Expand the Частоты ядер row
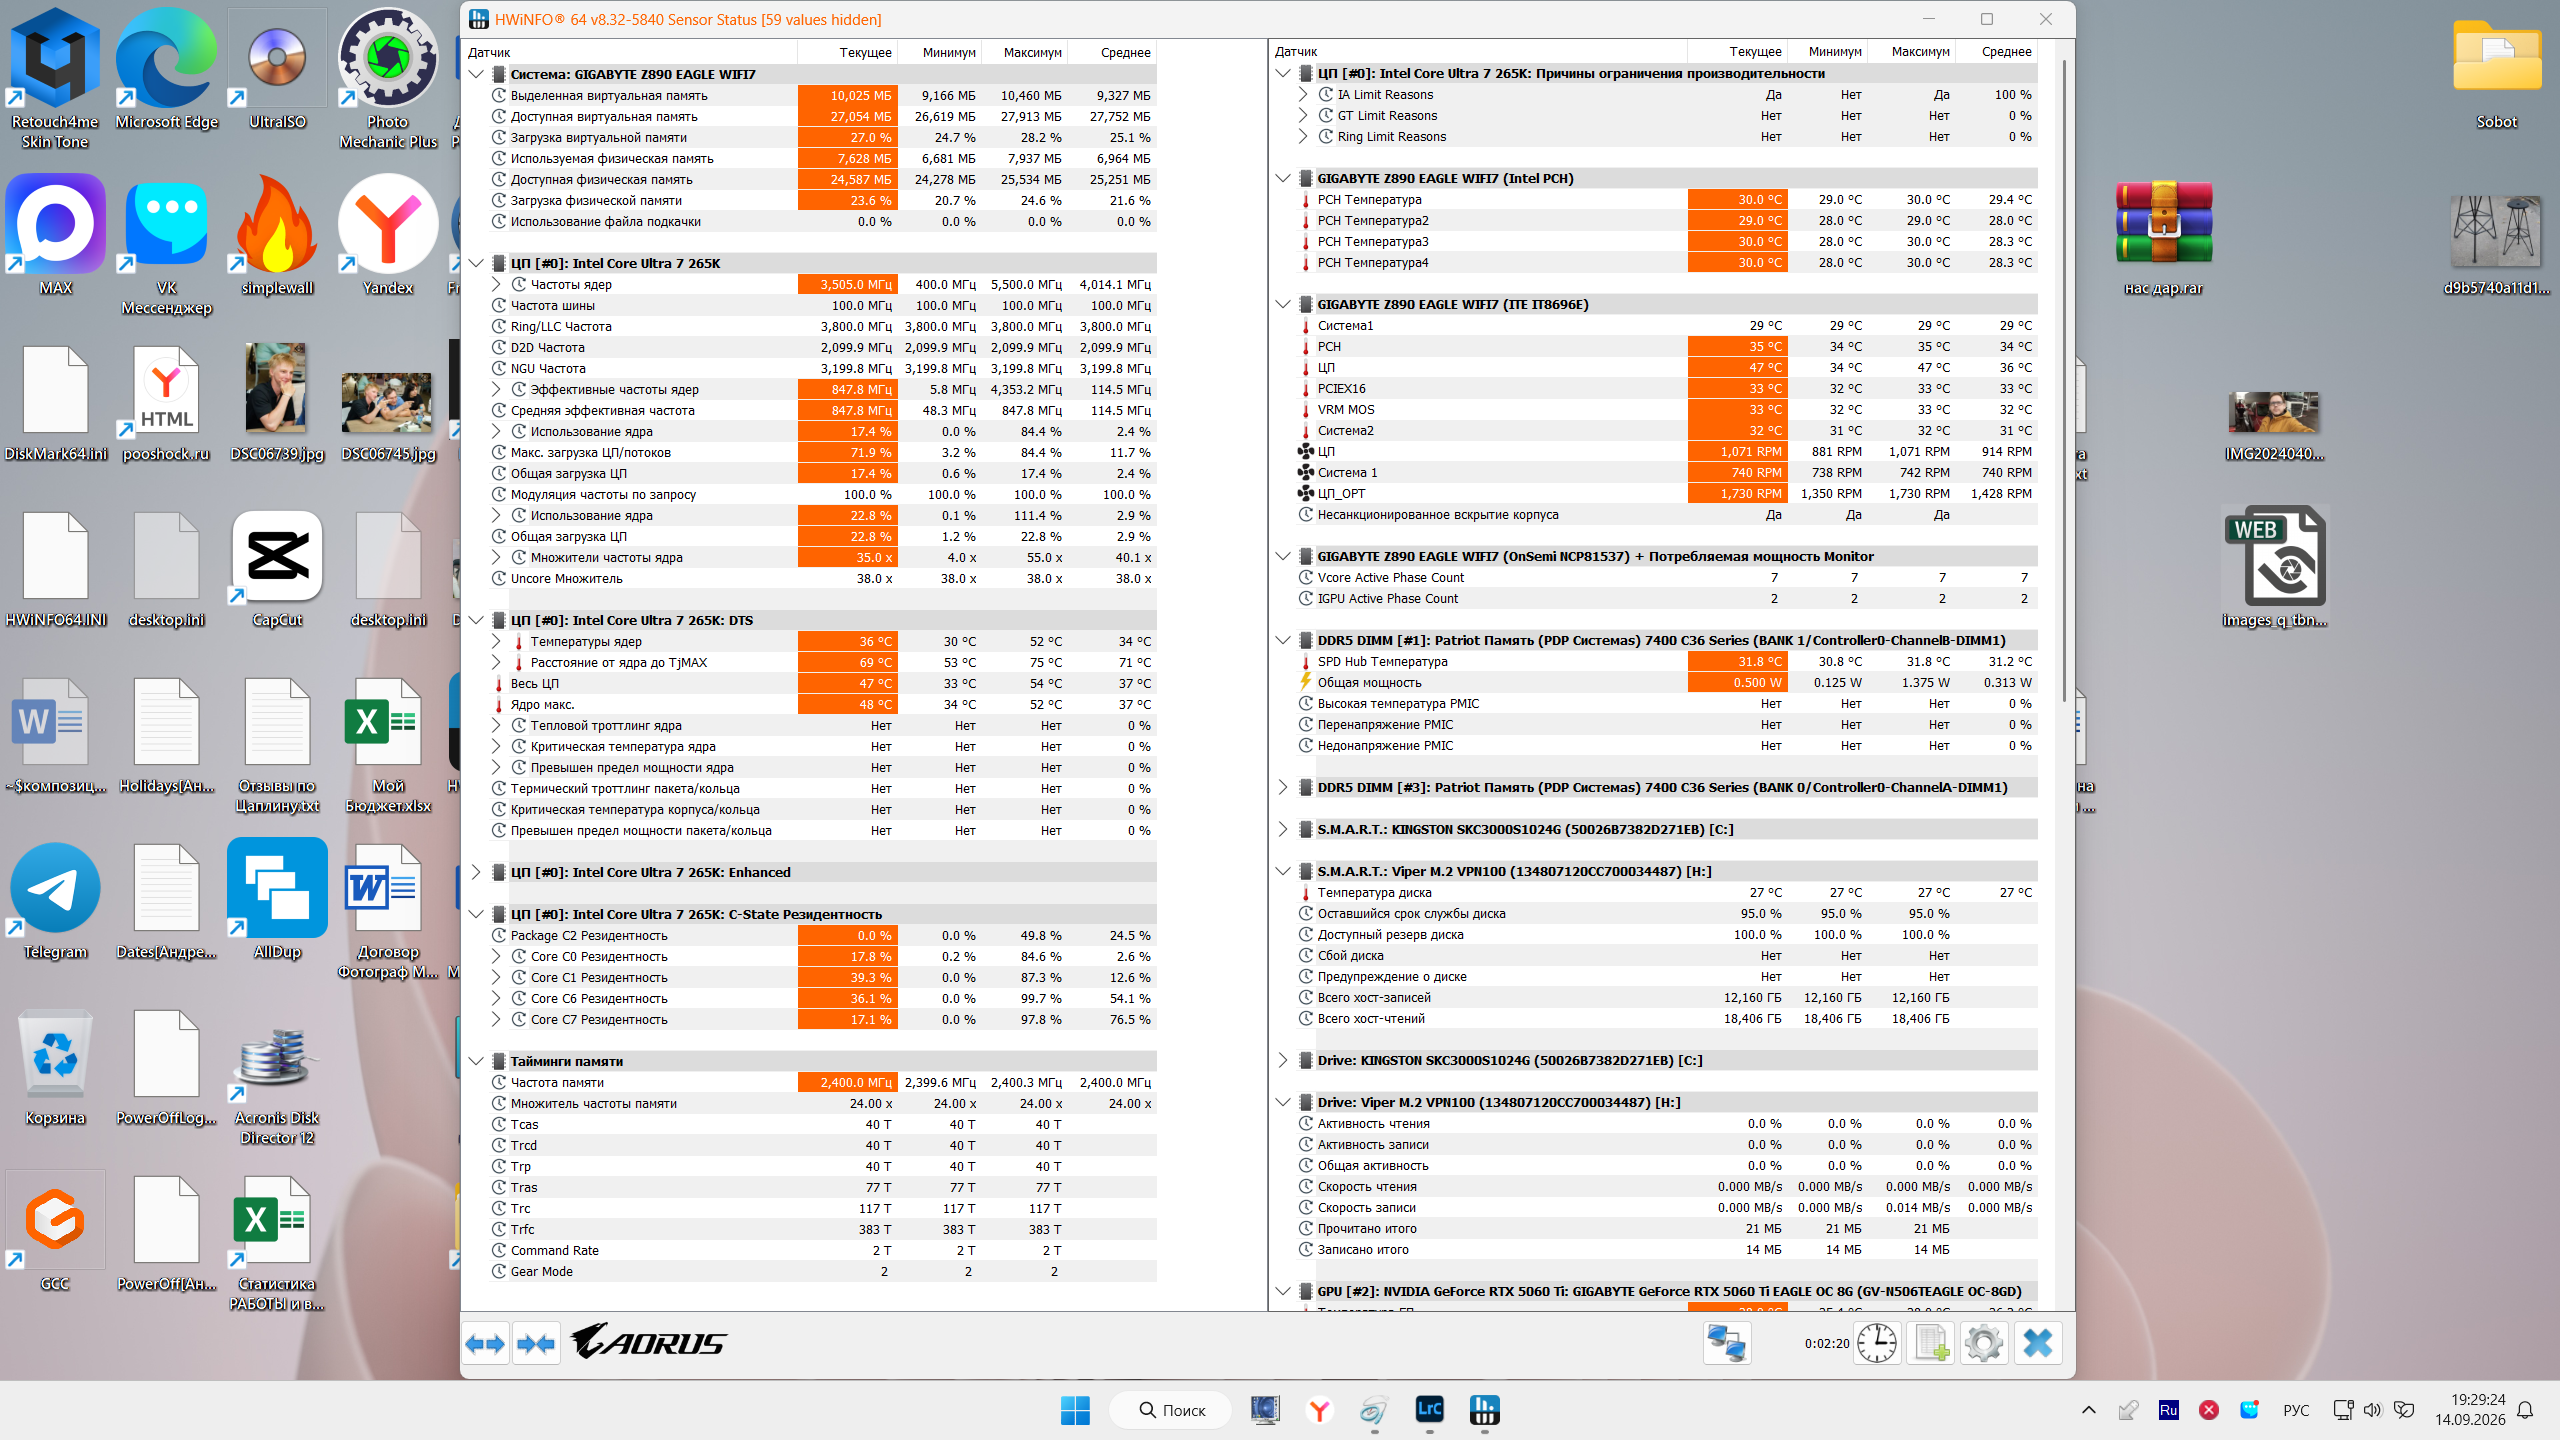Image resolution: width=2560 pixels, height=1440 pixels. [496, 284]
